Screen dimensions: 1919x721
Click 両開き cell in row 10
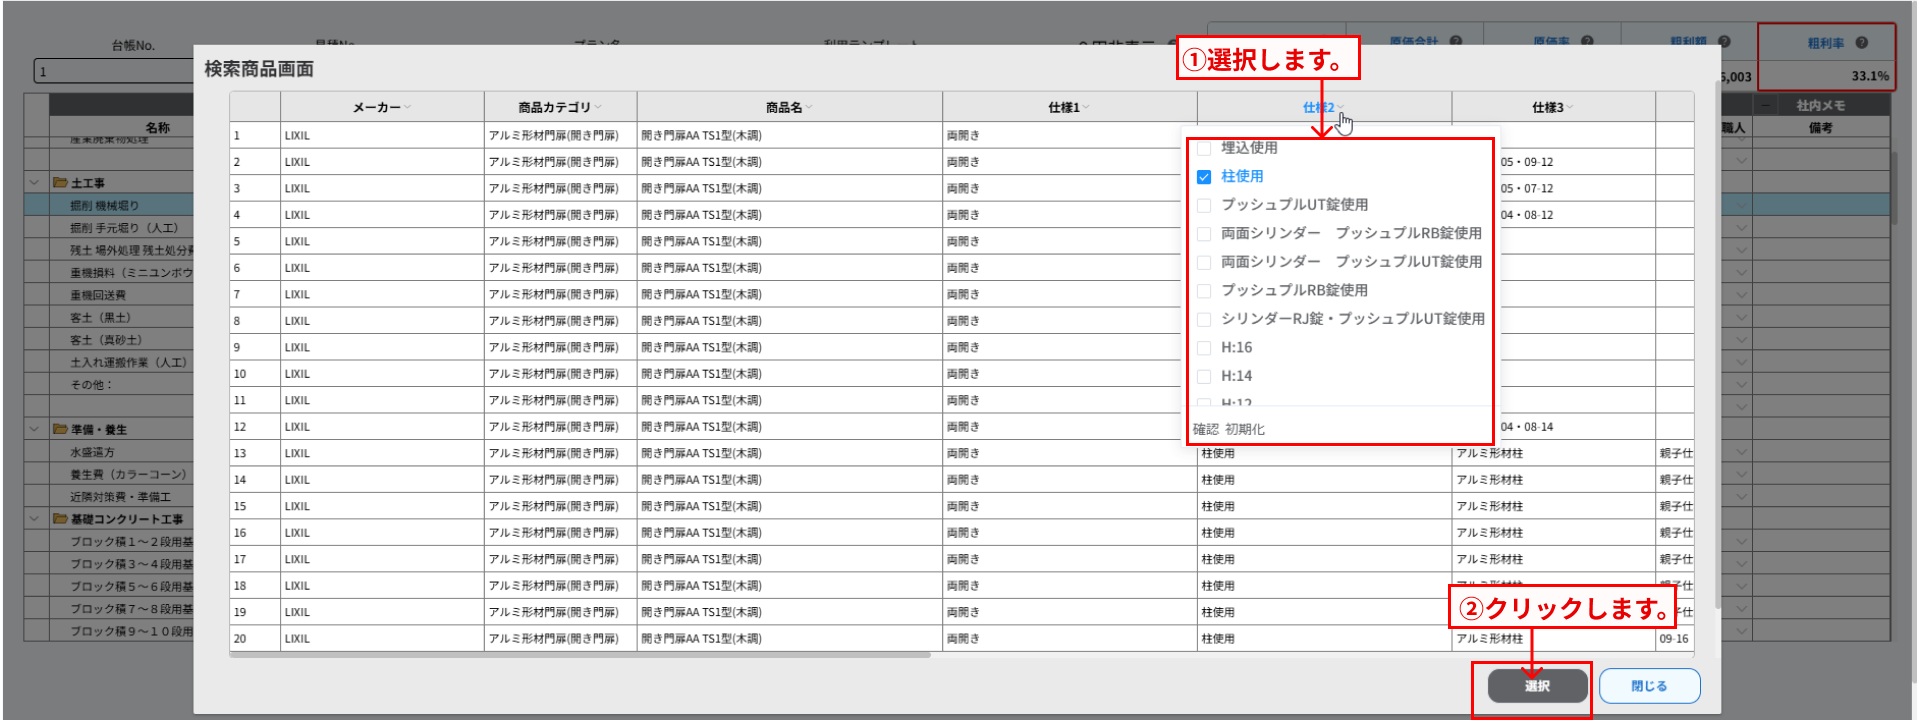pos(1069,374)
